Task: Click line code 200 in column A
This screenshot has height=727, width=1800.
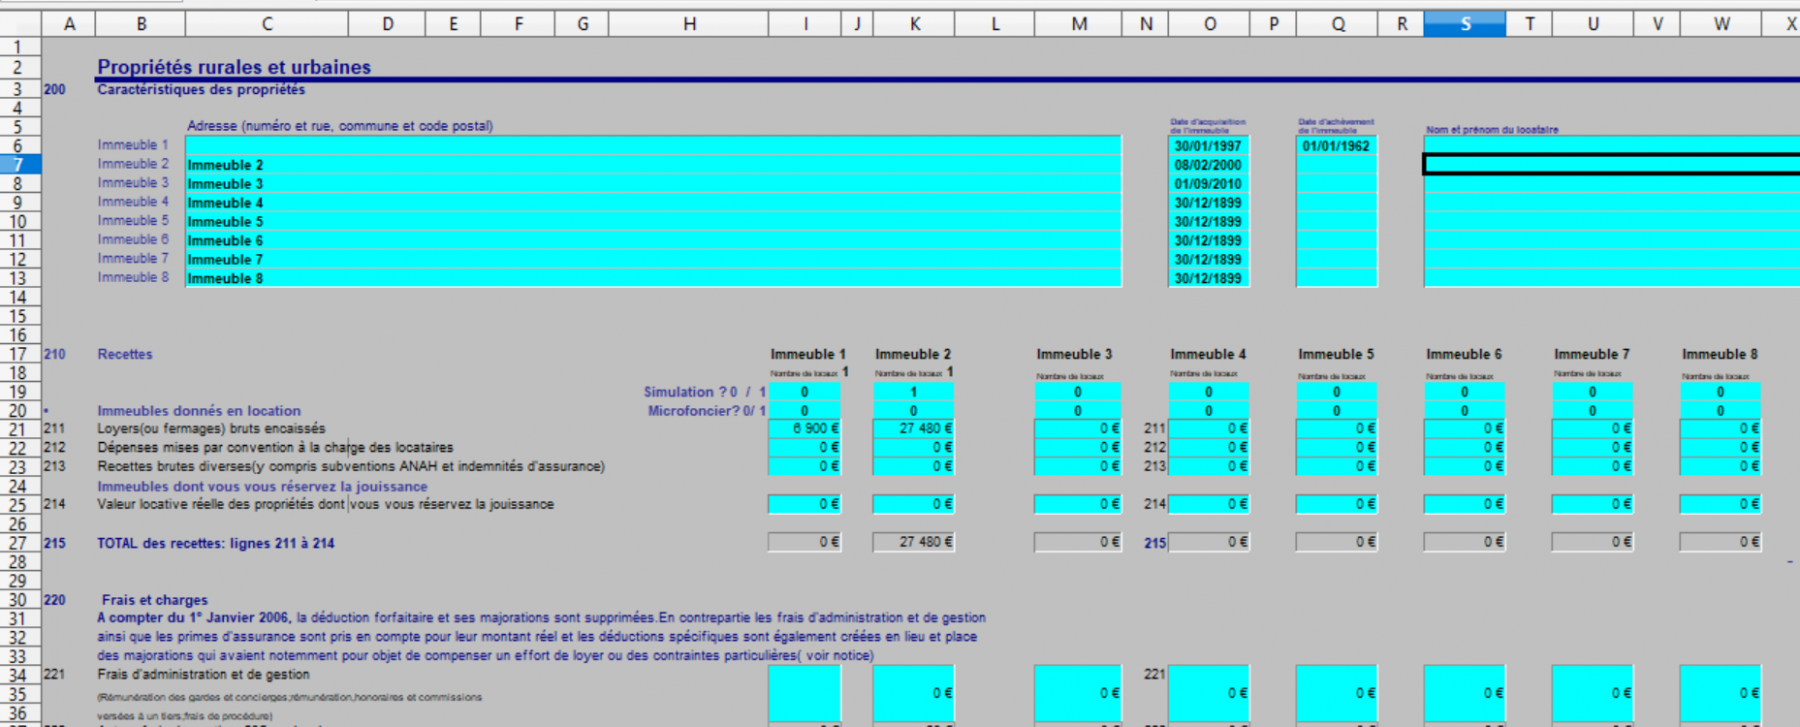Action: 54,90
